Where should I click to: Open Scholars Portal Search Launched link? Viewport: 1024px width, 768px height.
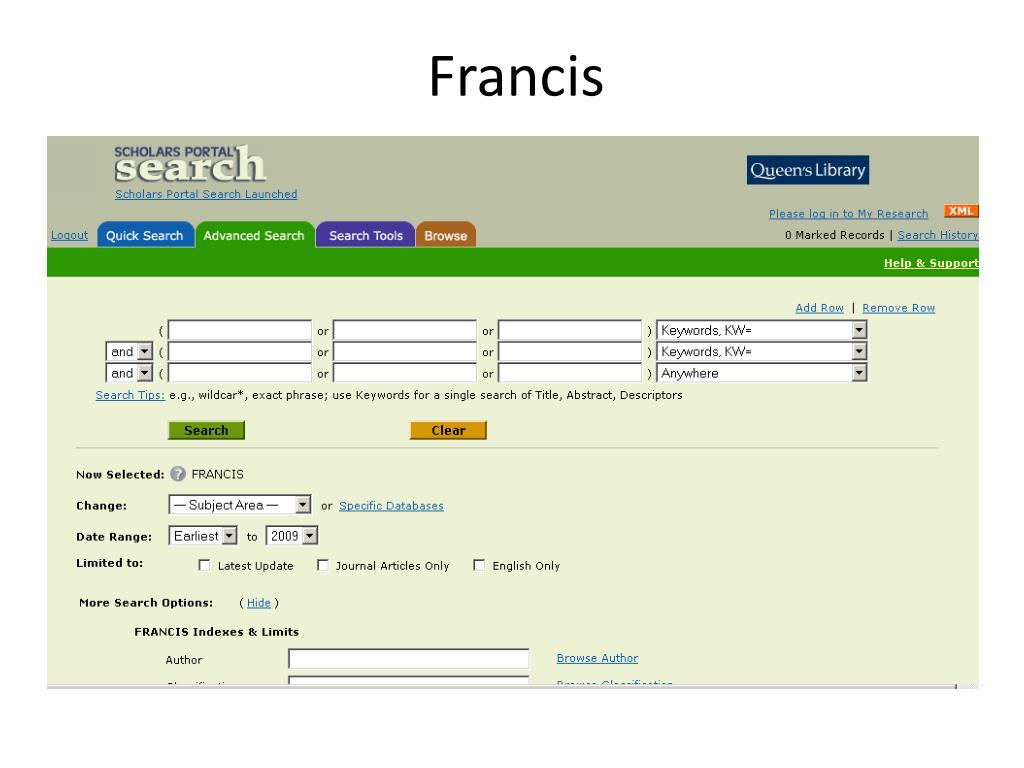click(206, 194)
